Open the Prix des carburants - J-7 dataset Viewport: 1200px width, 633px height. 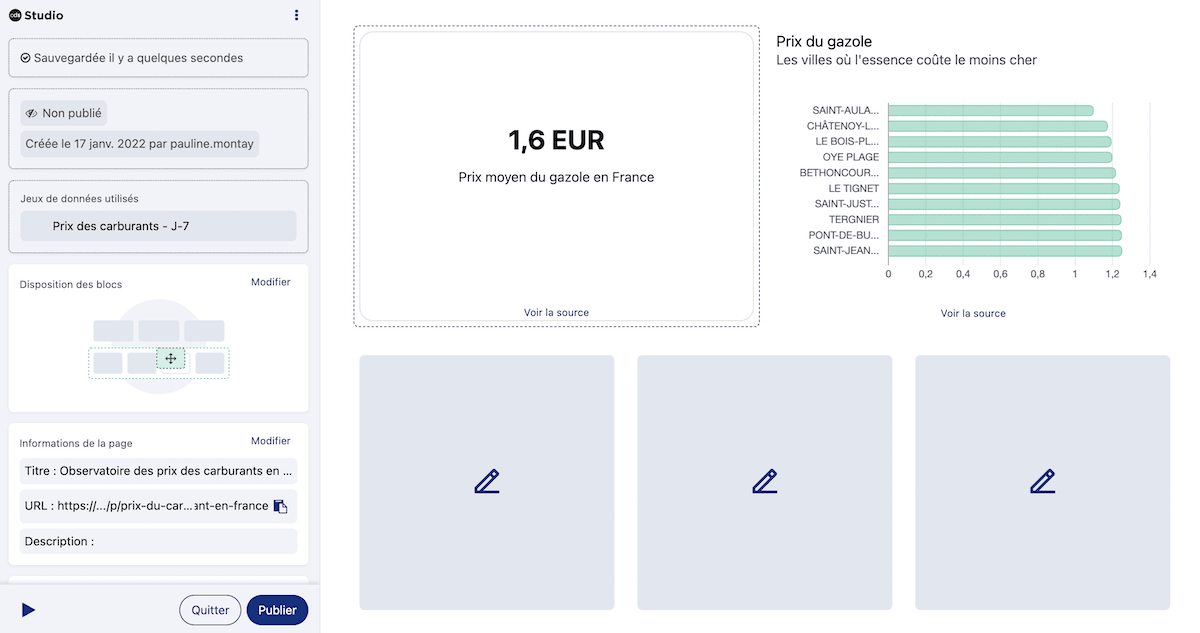click(158, 226)
